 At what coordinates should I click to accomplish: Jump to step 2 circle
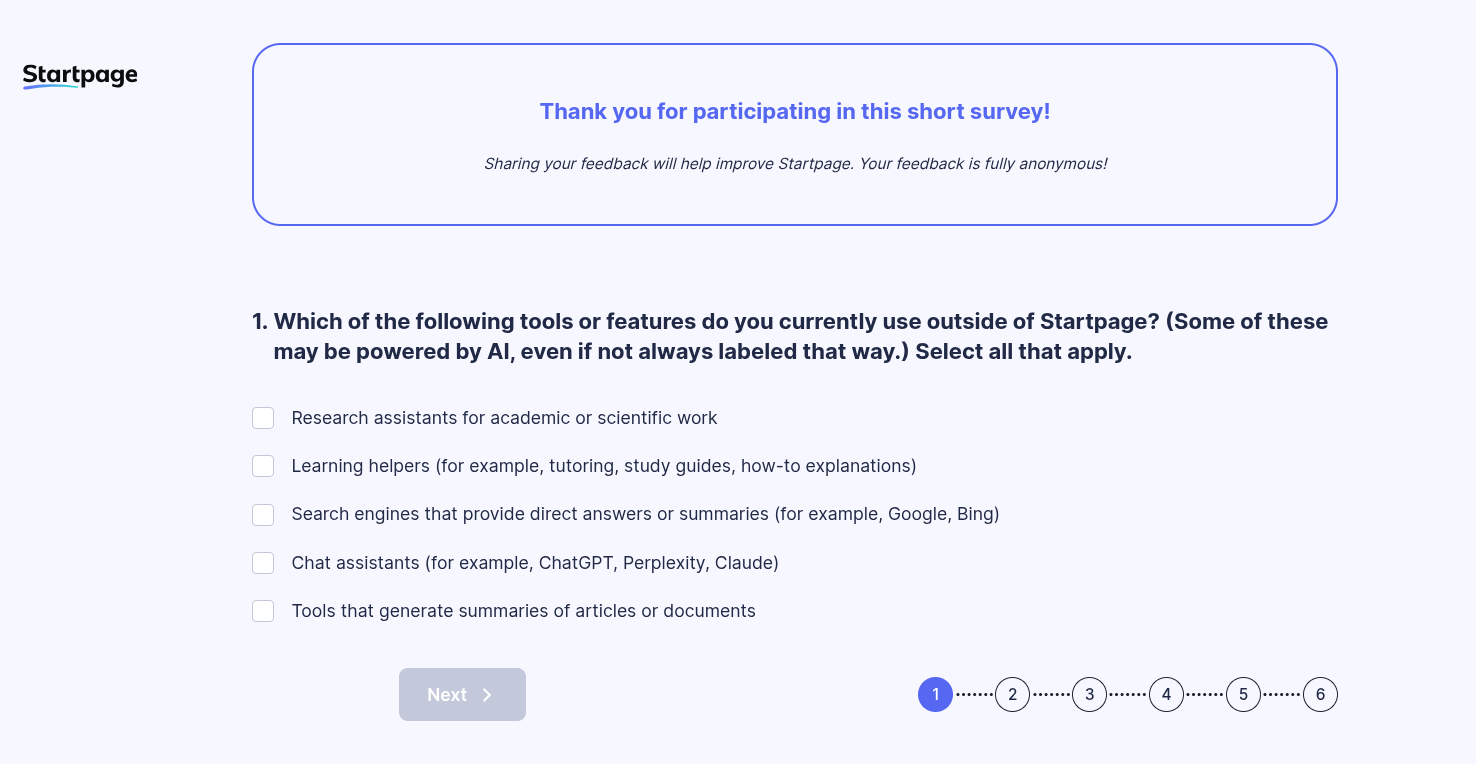click(x=1012, y=695)
